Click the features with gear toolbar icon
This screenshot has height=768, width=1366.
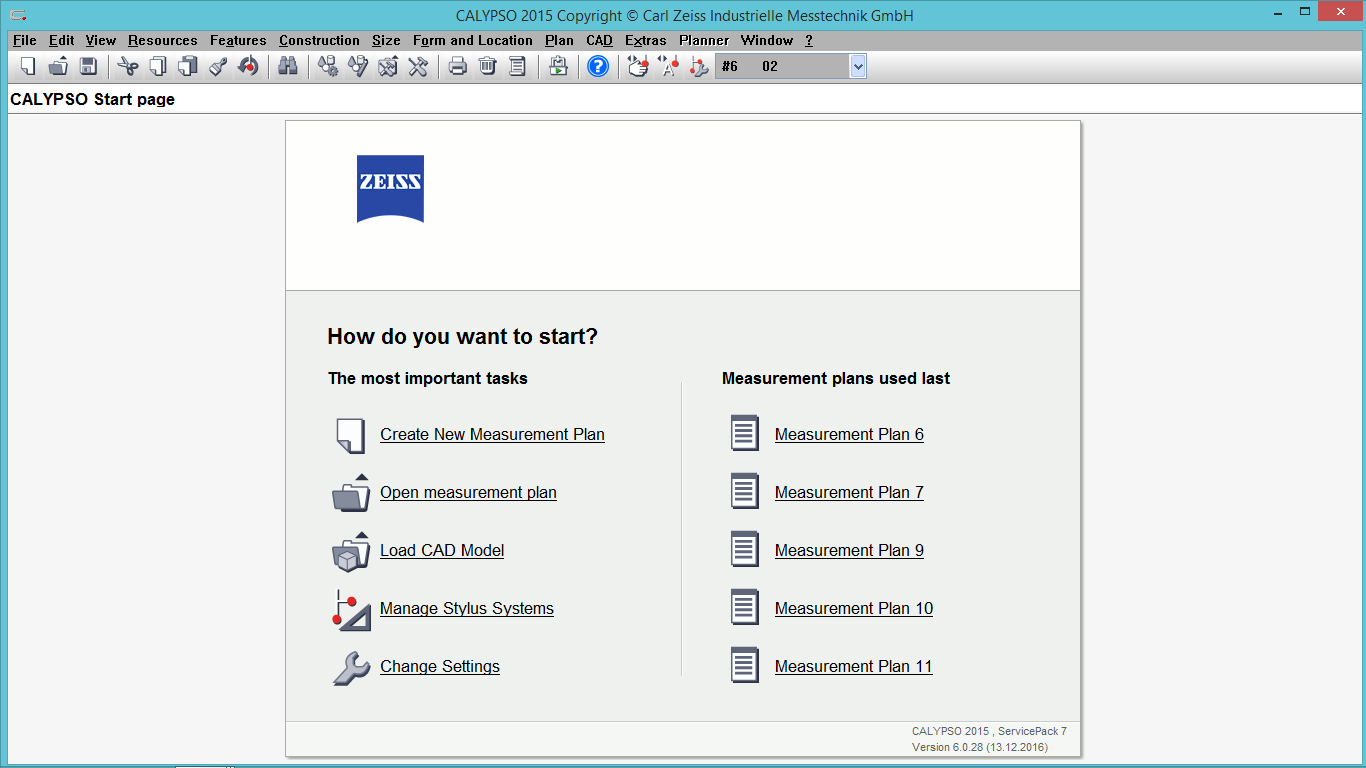pos(328,66)
